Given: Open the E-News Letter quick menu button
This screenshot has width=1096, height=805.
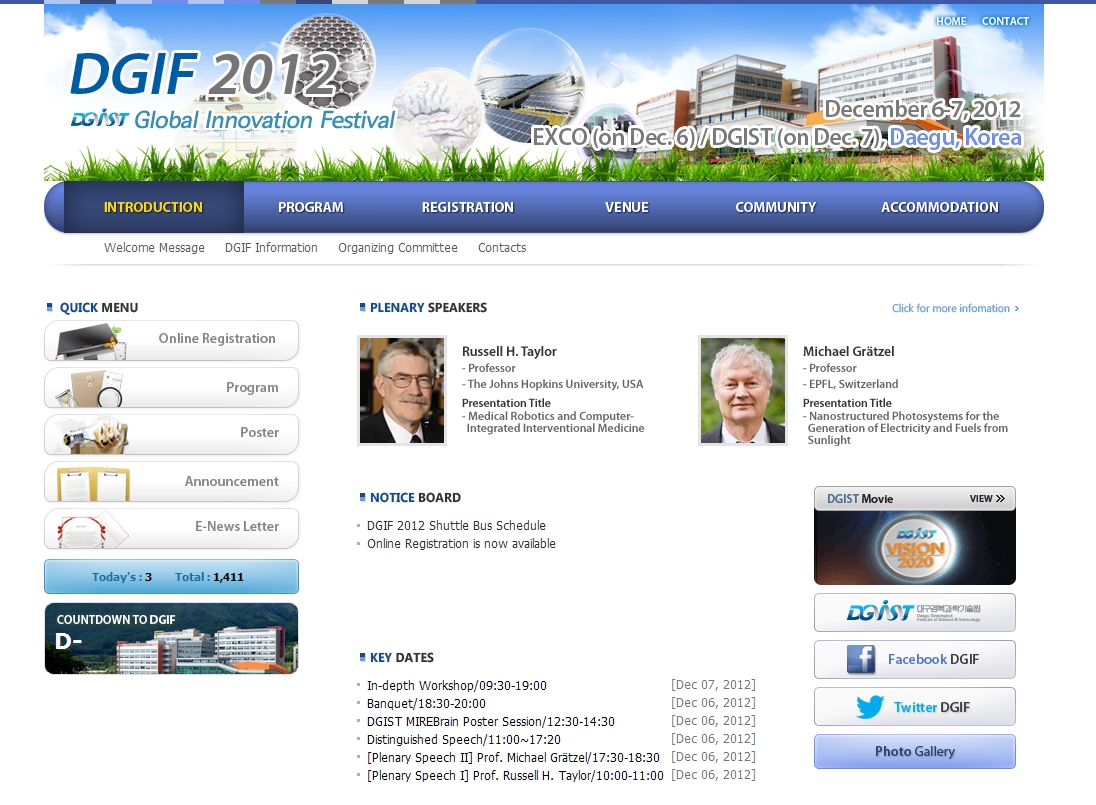Looking at the screenshot, I should [171, 528].
